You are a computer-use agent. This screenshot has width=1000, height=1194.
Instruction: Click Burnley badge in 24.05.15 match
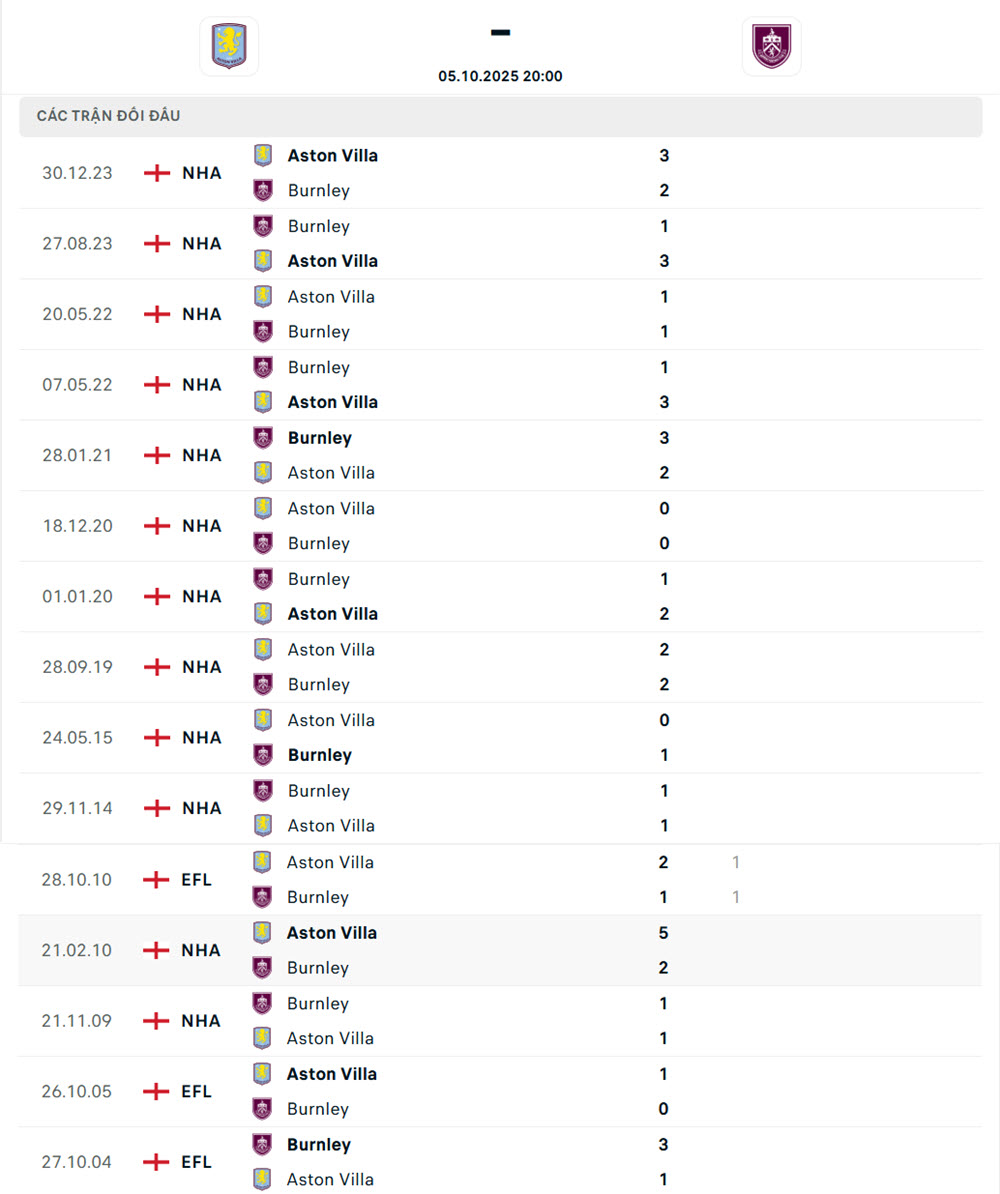click(x=263, y=755)
